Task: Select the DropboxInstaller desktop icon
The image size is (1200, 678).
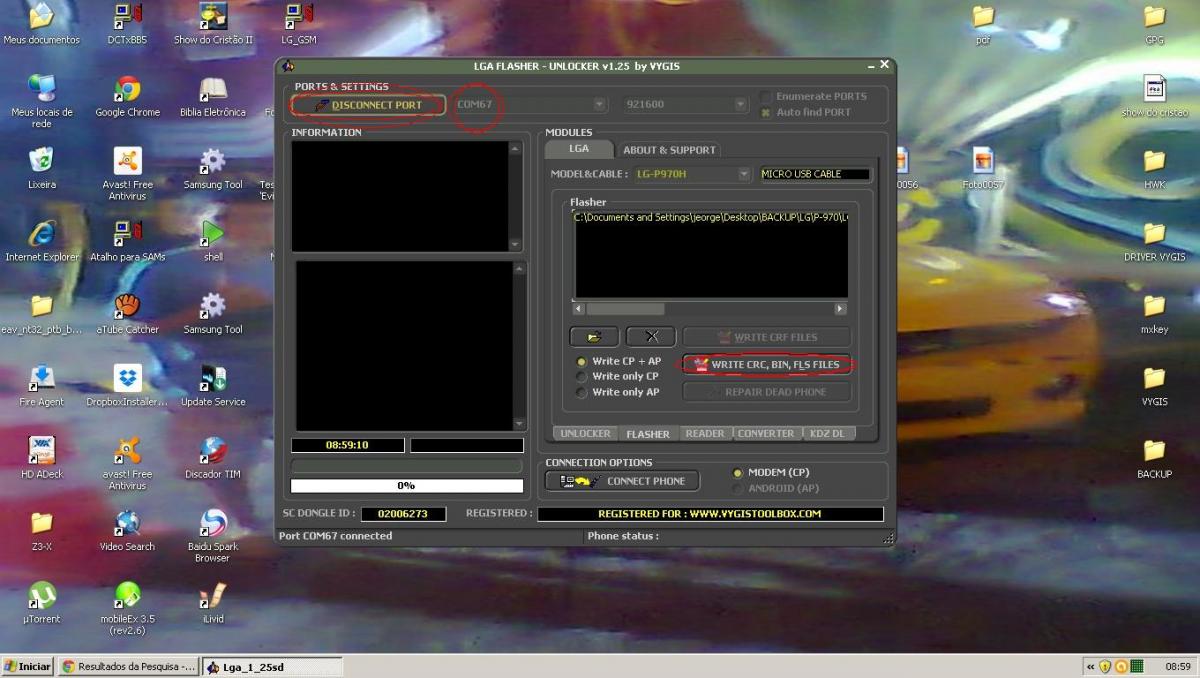Action: pos(127,384)
